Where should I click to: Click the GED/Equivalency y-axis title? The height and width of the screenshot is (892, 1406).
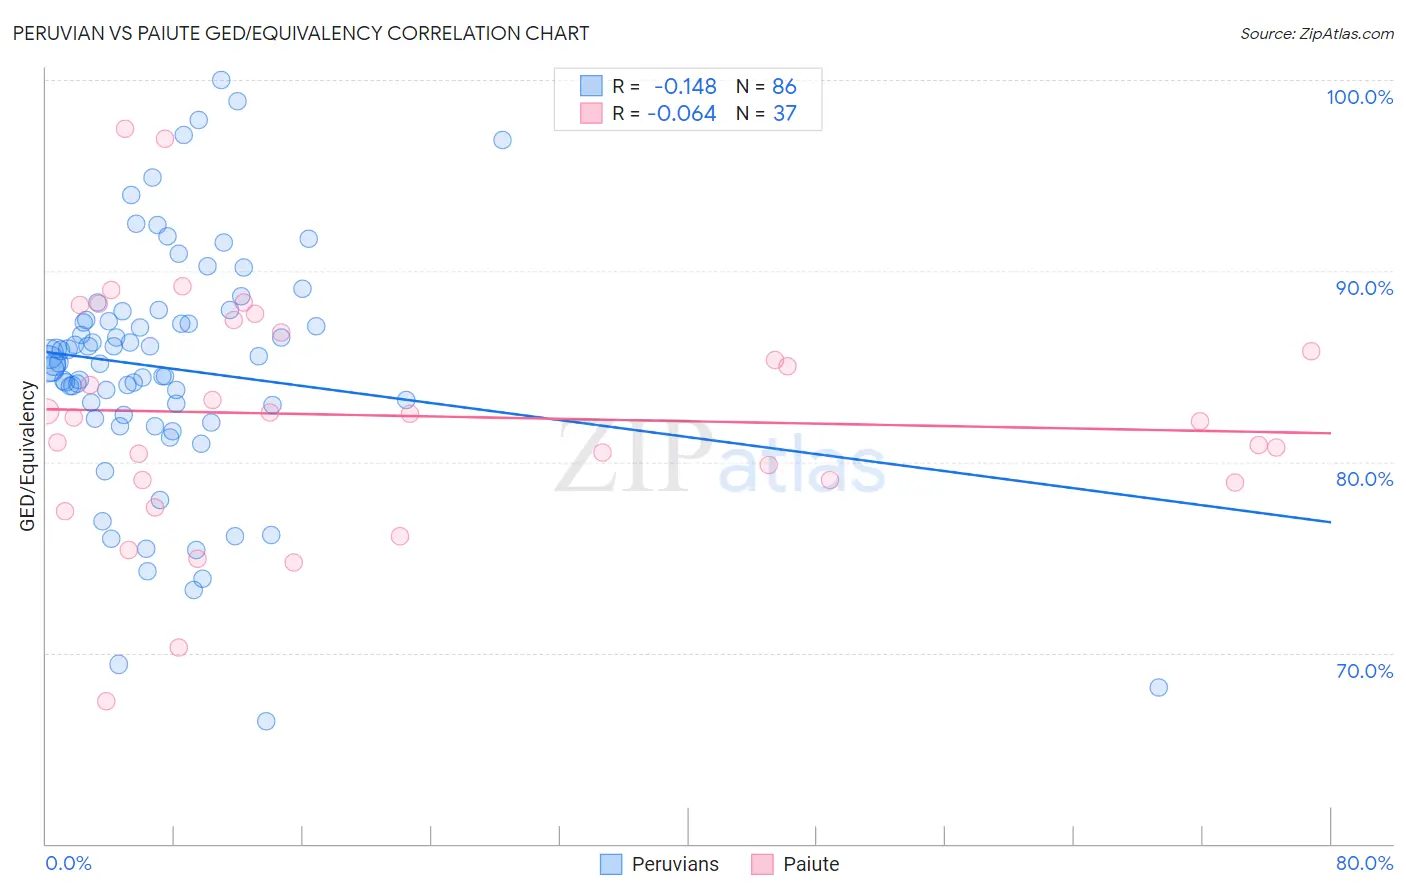[x=28, y=456]
